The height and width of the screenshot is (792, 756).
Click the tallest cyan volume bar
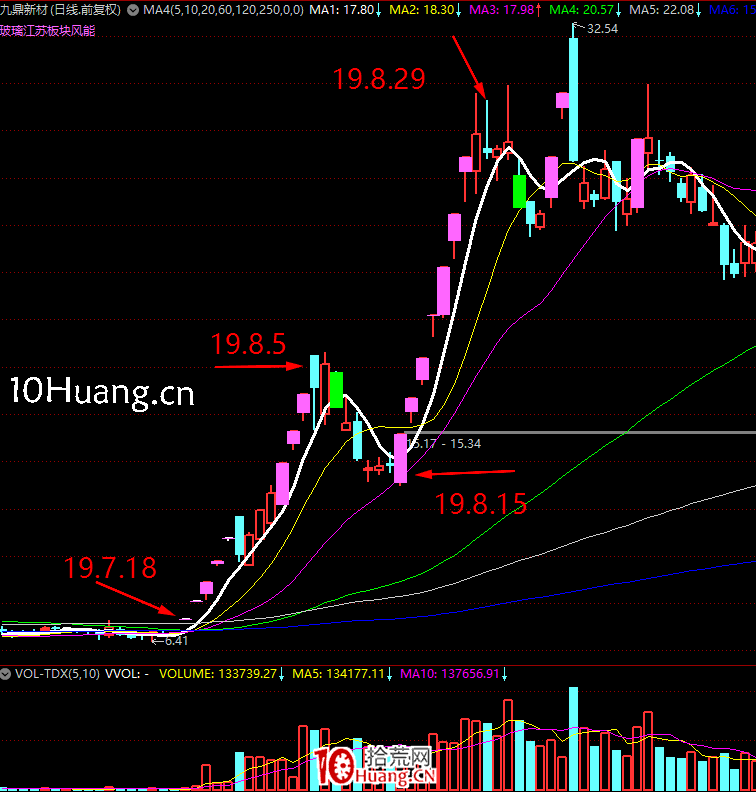(x=573, y=739)
